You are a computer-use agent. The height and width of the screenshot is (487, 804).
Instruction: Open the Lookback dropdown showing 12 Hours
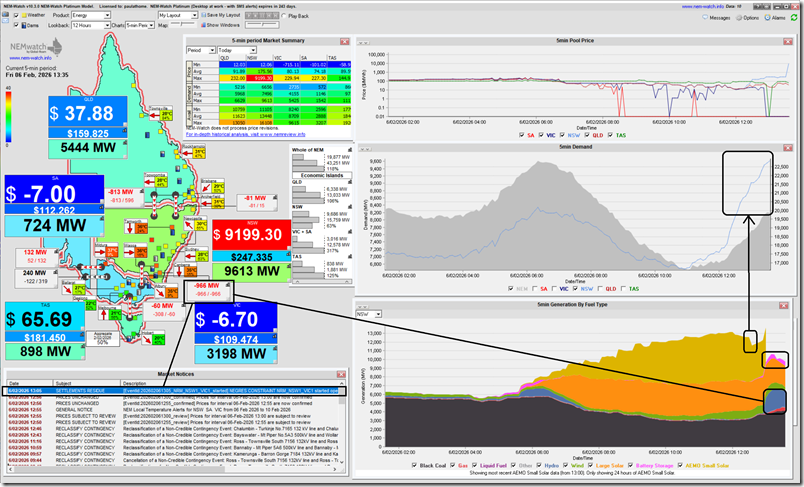[x=91, y=25]
